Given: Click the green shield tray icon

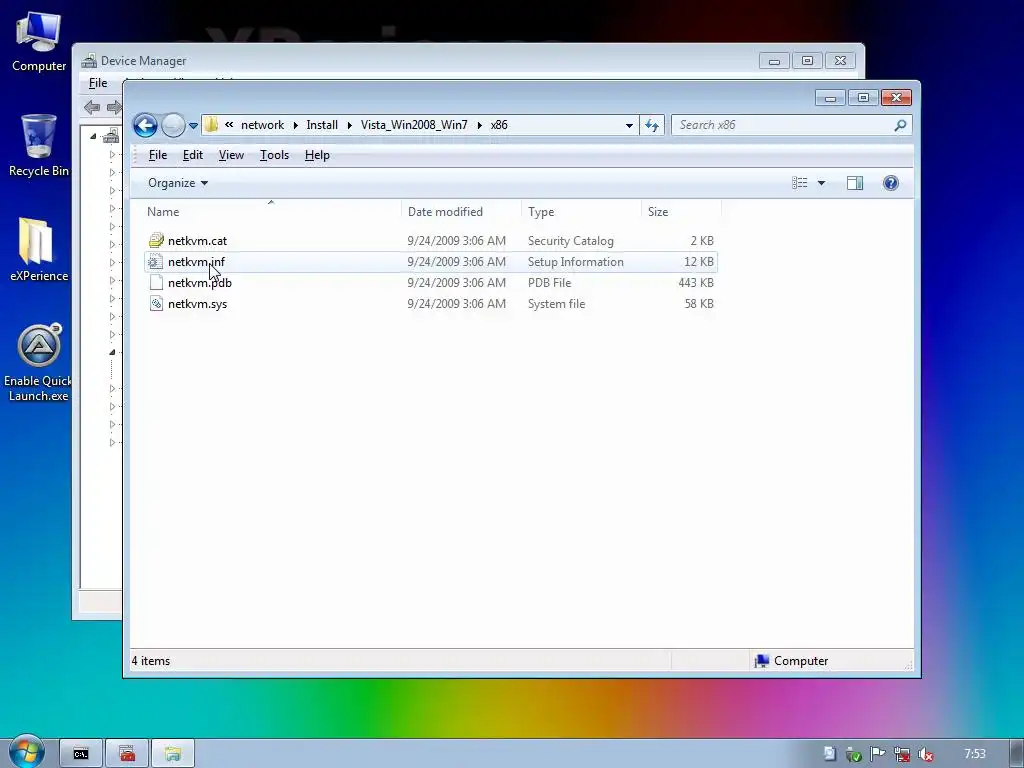Looking at the screenshot, I should [x=853, y=754].
